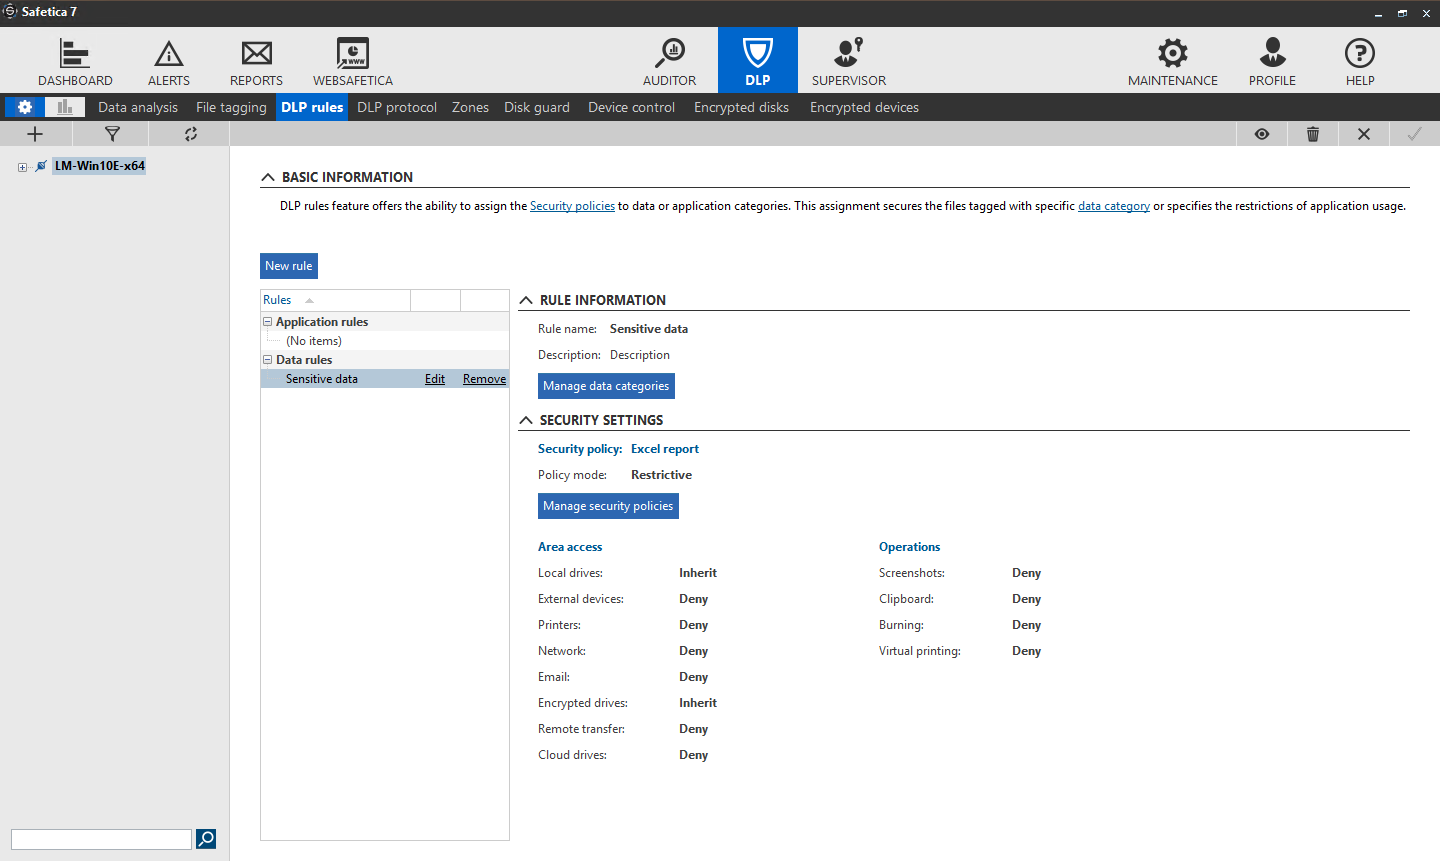Click the Encrypted drives Inherit value
The height and width of the screenshot is (861, 1440).
click(698, 703)
